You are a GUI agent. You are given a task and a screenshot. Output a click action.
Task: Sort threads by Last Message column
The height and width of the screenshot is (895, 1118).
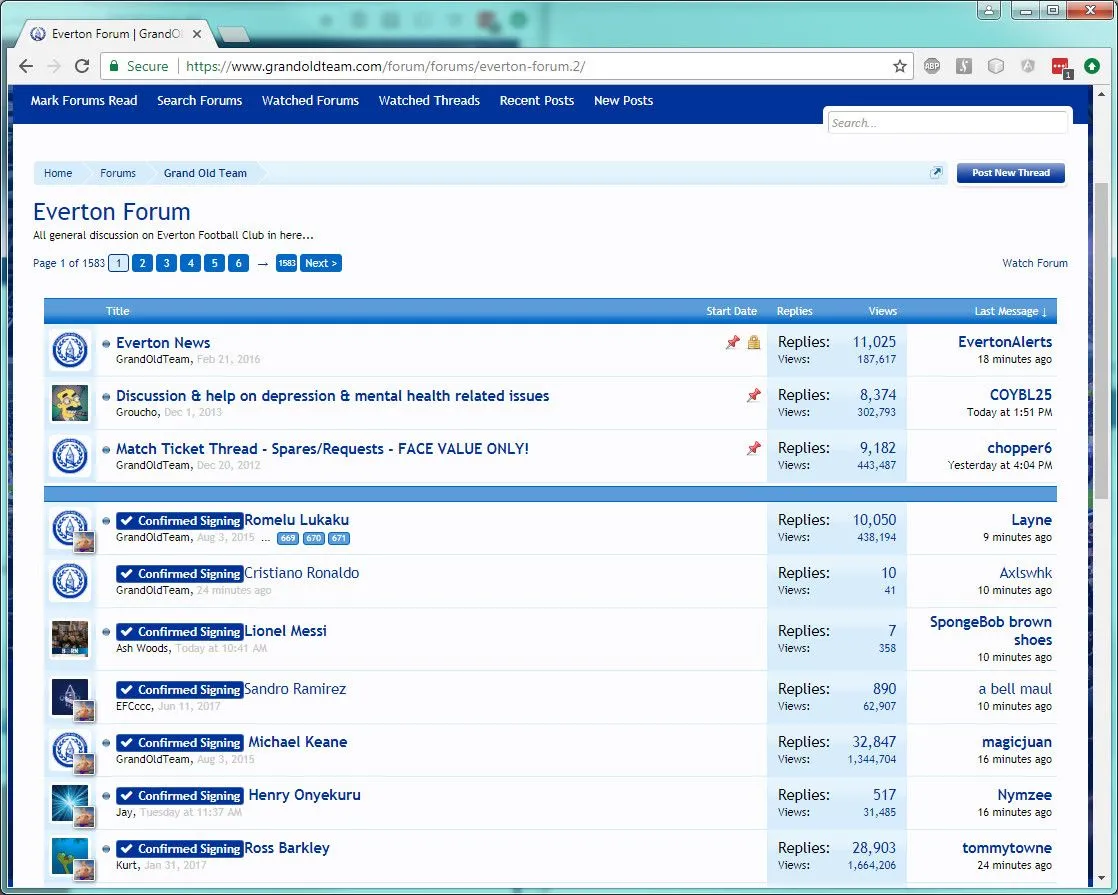[x=1010, y=311]
